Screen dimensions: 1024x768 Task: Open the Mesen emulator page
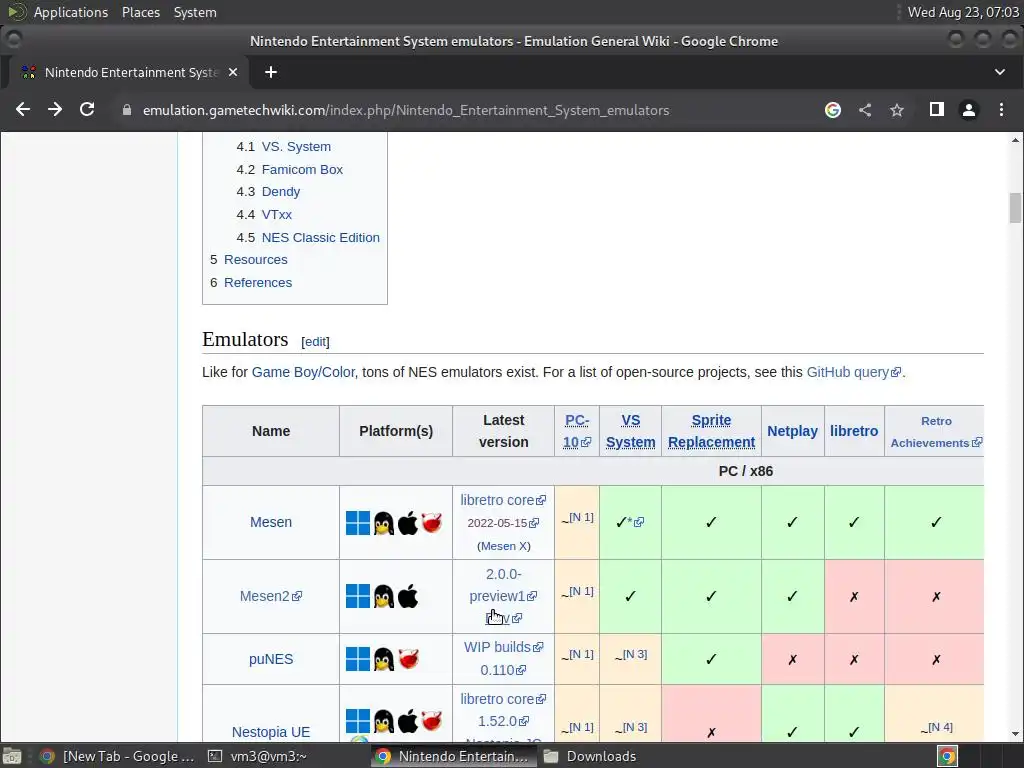click(270, 522)
